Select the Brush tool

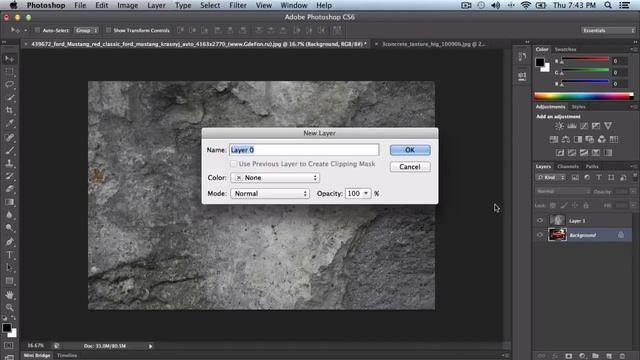click(9, 150)
